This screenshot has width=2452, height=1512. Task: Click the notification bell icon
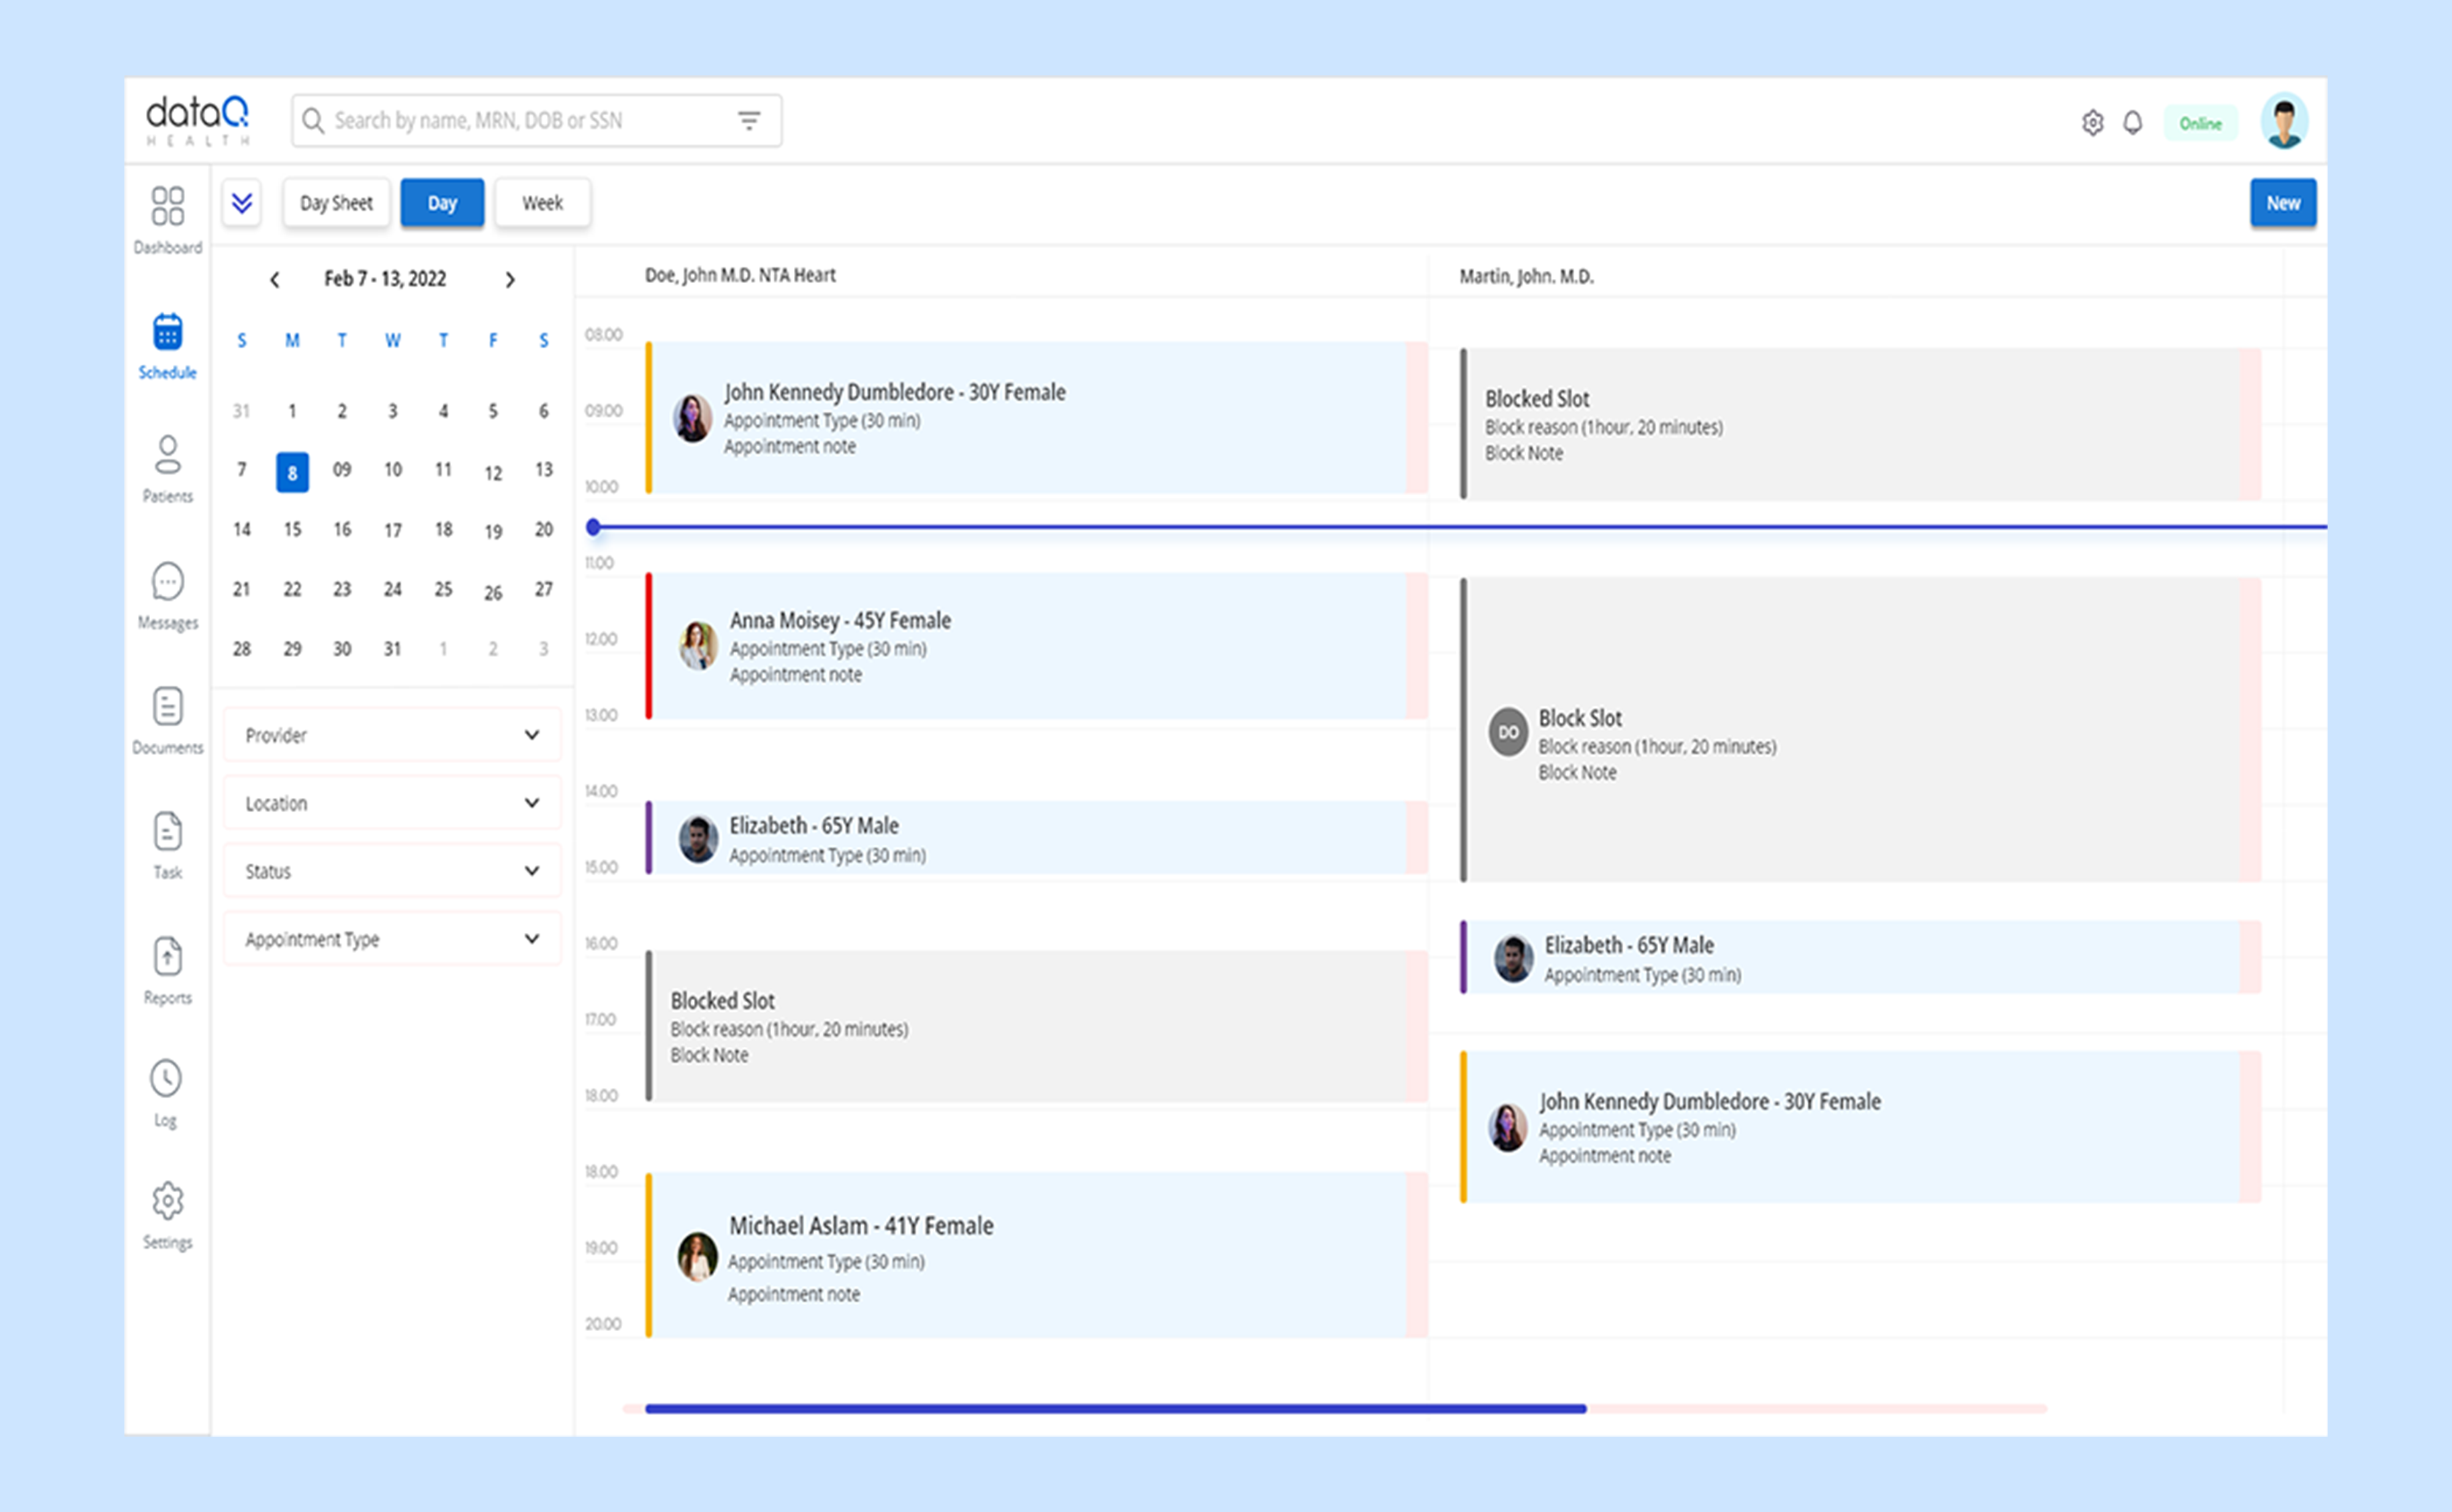coord(2132,123)
